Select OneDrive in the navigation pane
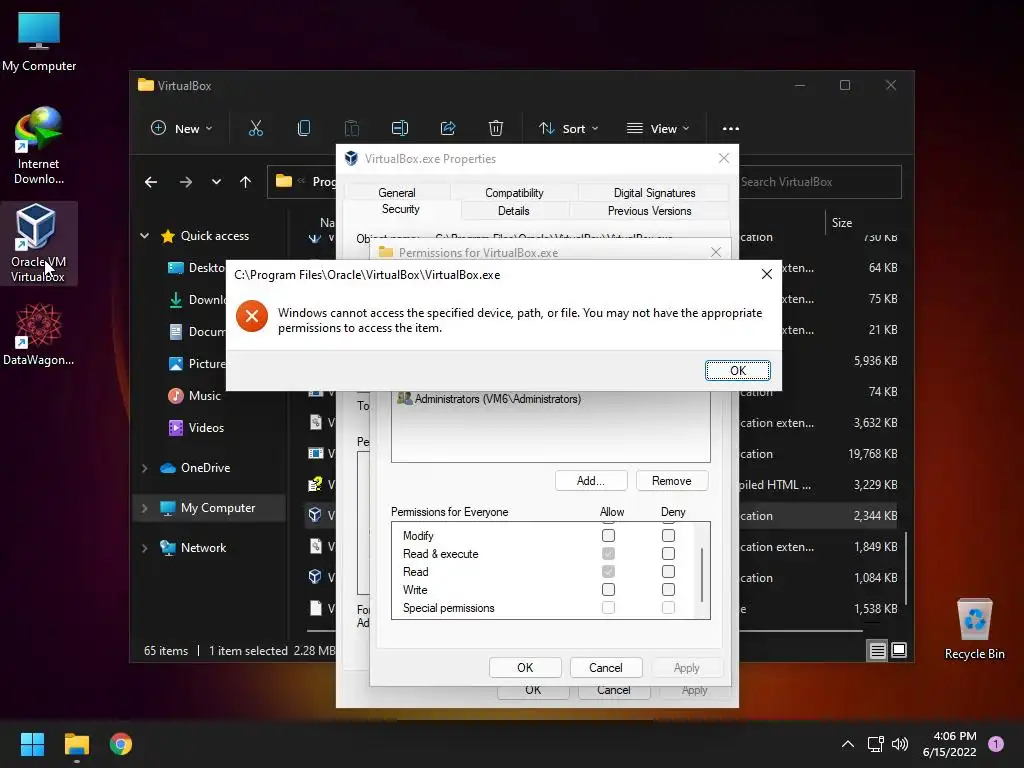This screenshot has width=1024, height=768. tap(205, 468)
